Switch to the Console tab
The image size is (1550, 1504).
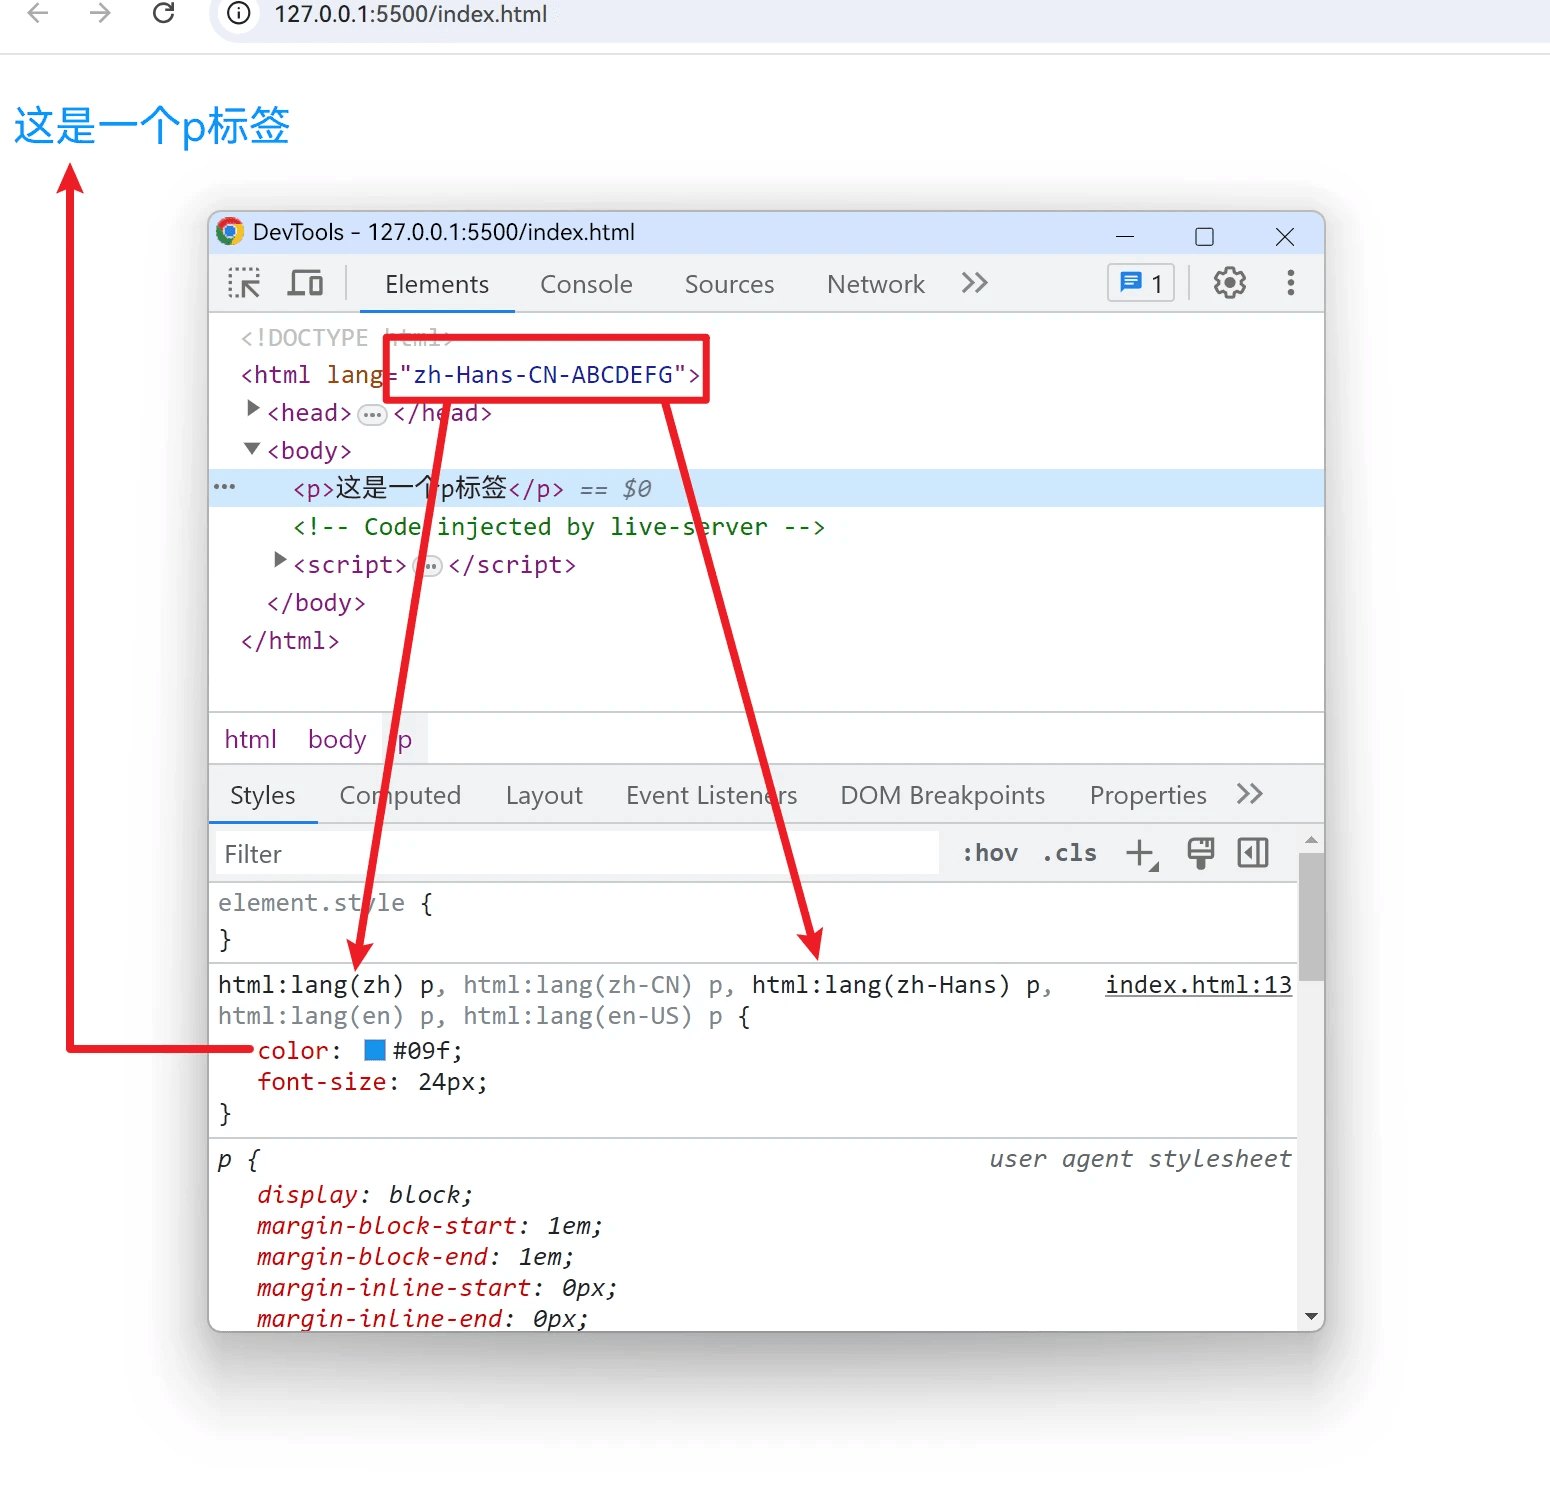(x=586, y=285)
